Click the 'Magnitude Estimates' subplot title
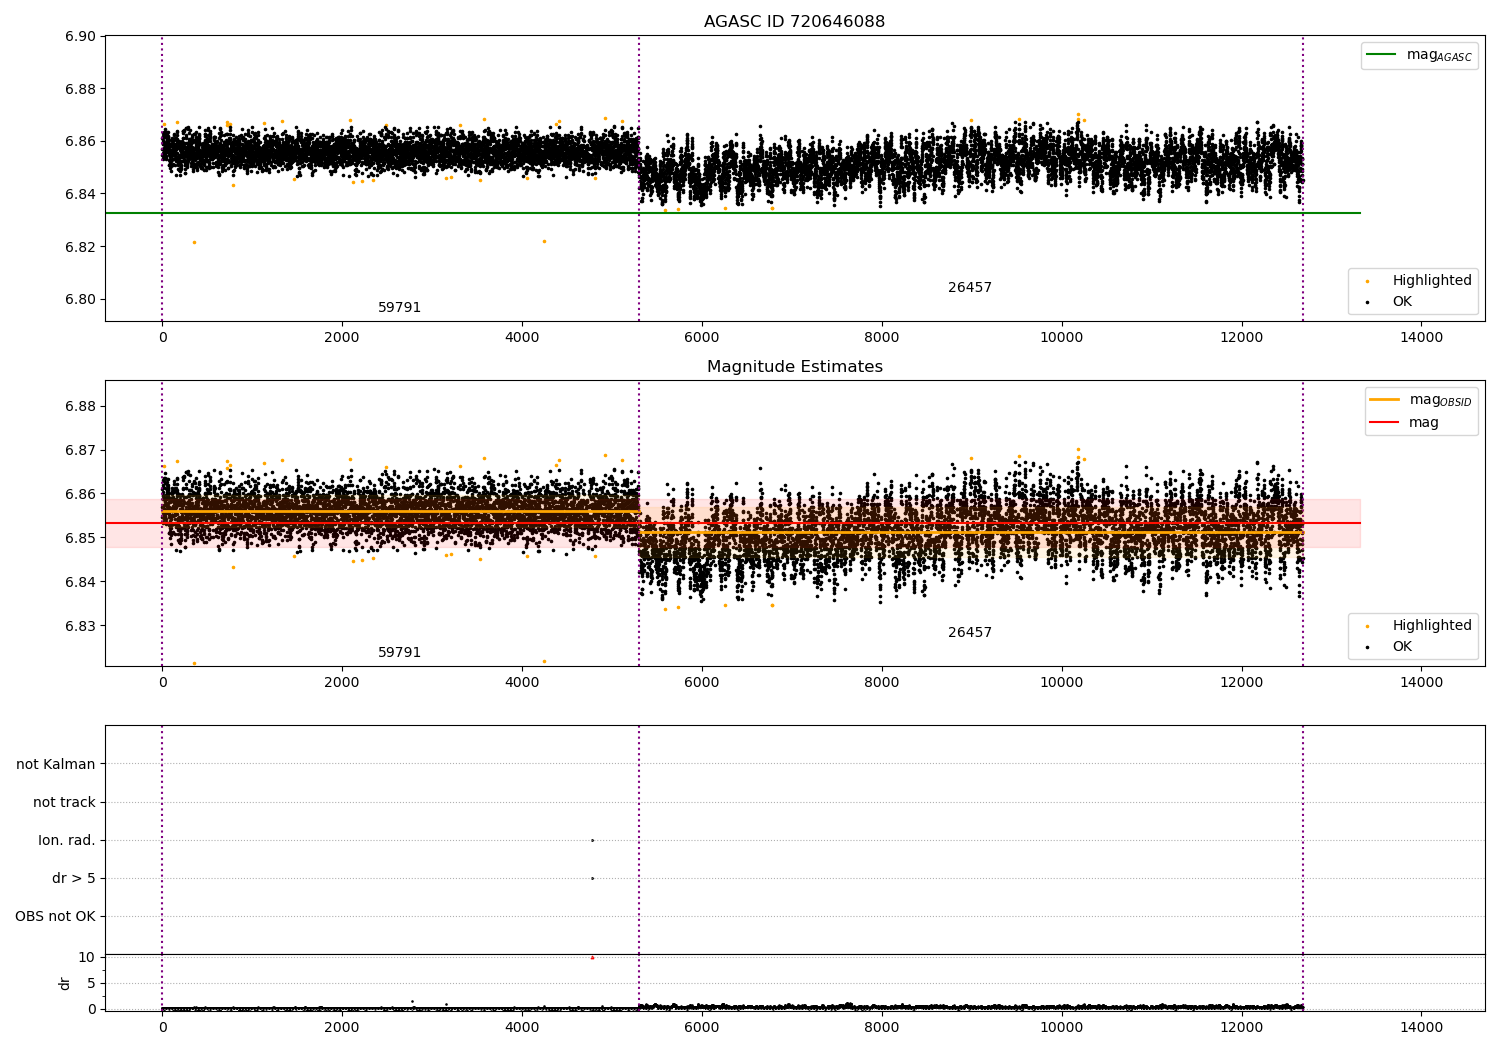1500x1050 pixels. (x=794, y=367)
